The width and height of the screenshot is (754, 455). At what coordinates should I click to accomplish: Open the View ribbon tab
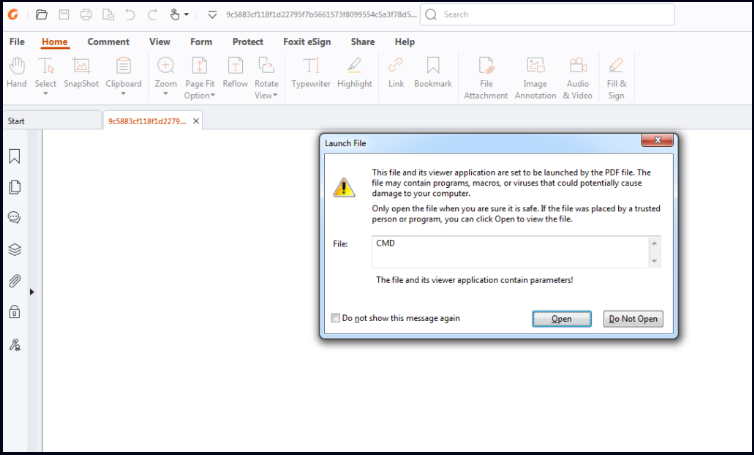point(160,42)
